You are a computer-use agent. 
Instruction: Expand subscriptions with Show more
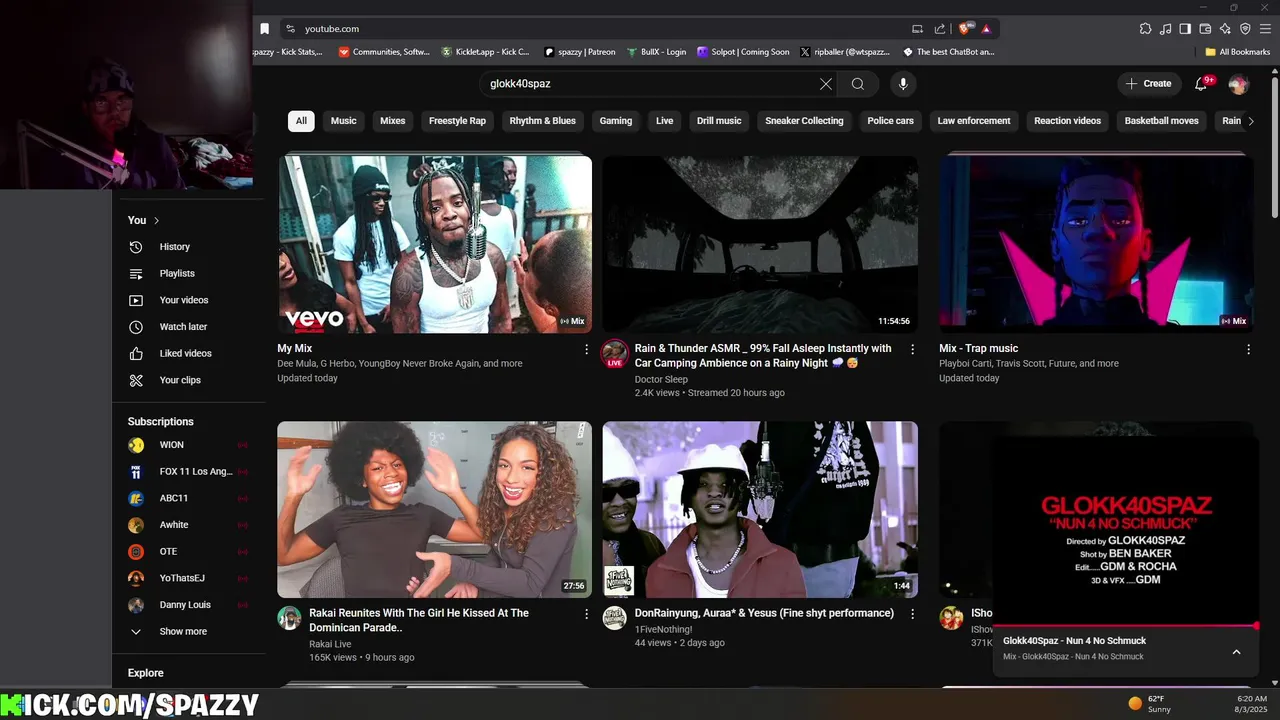[x=183, y=632]
